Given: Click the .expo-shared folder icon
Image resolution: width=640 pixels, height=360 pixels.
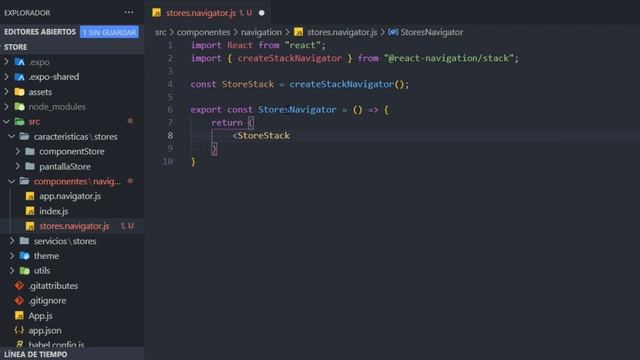Looking at the screenshot, I should coord(19,76).
